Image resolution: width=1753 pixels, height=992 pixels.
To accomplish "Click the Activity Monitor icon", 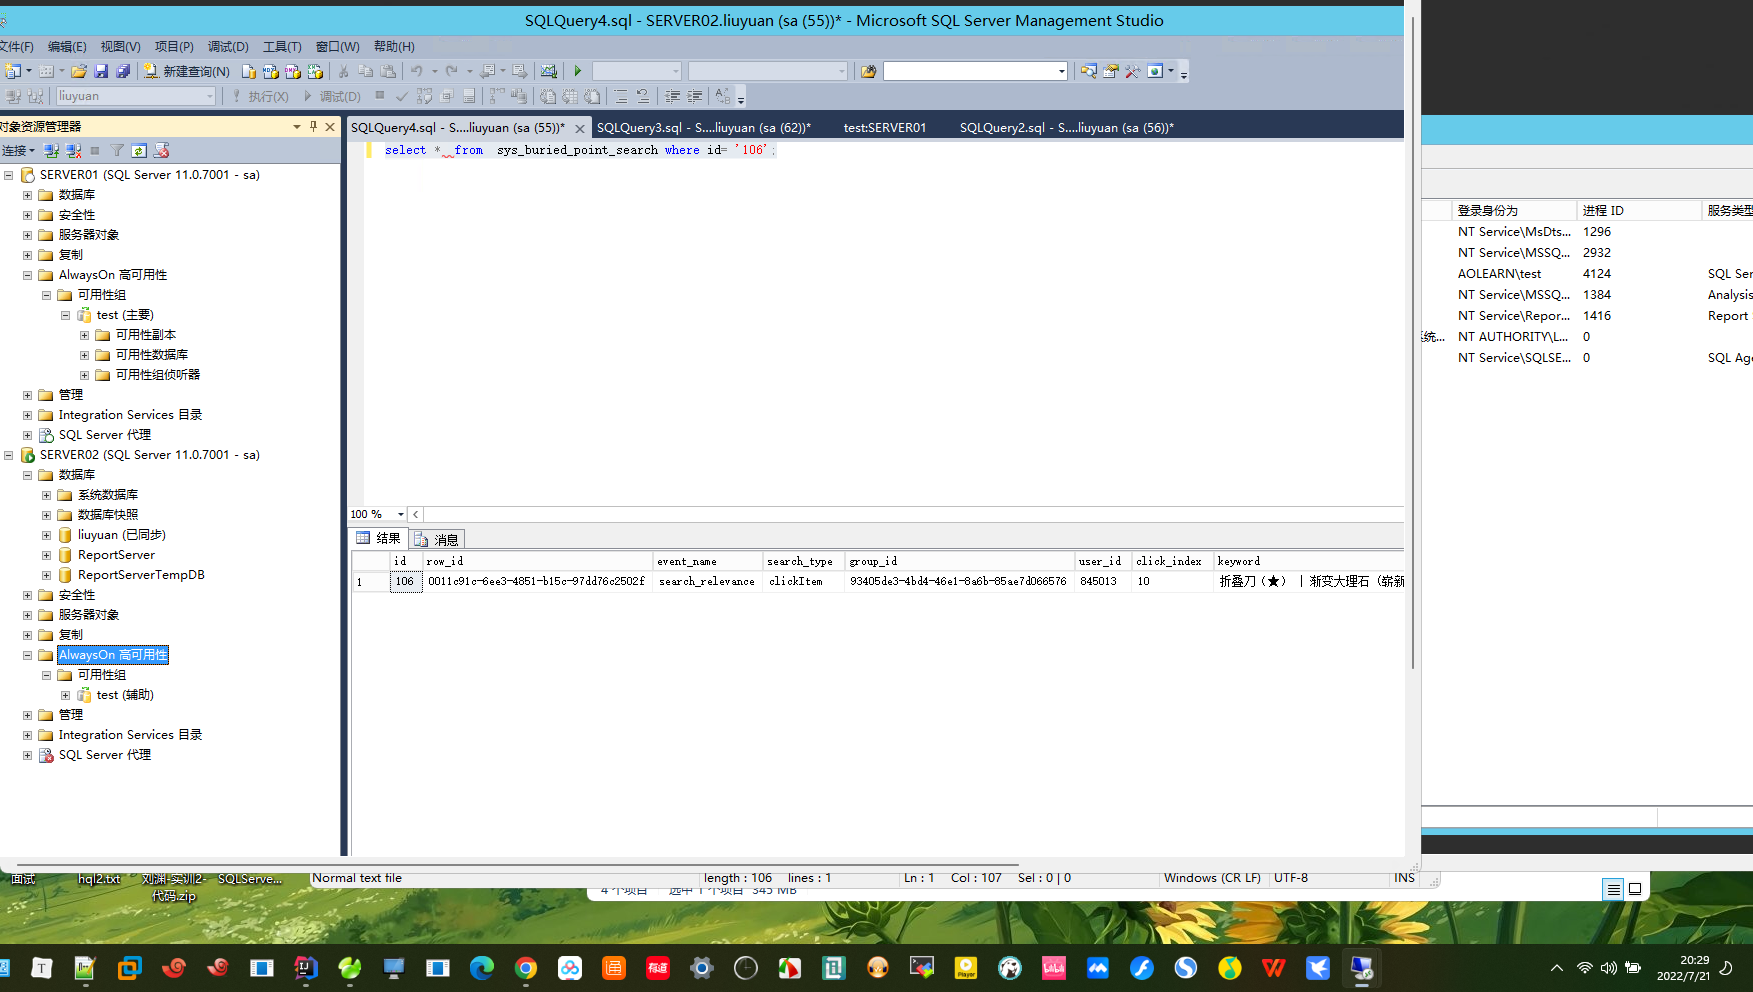I will [549, 71].
